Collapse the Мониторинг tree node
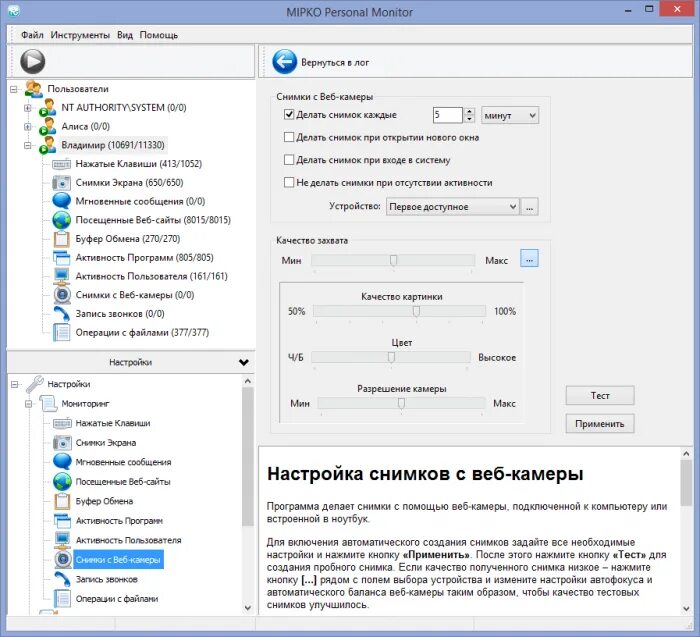This screenshot has height=637, width=700. pyautogui.click(x=28, y=404)
